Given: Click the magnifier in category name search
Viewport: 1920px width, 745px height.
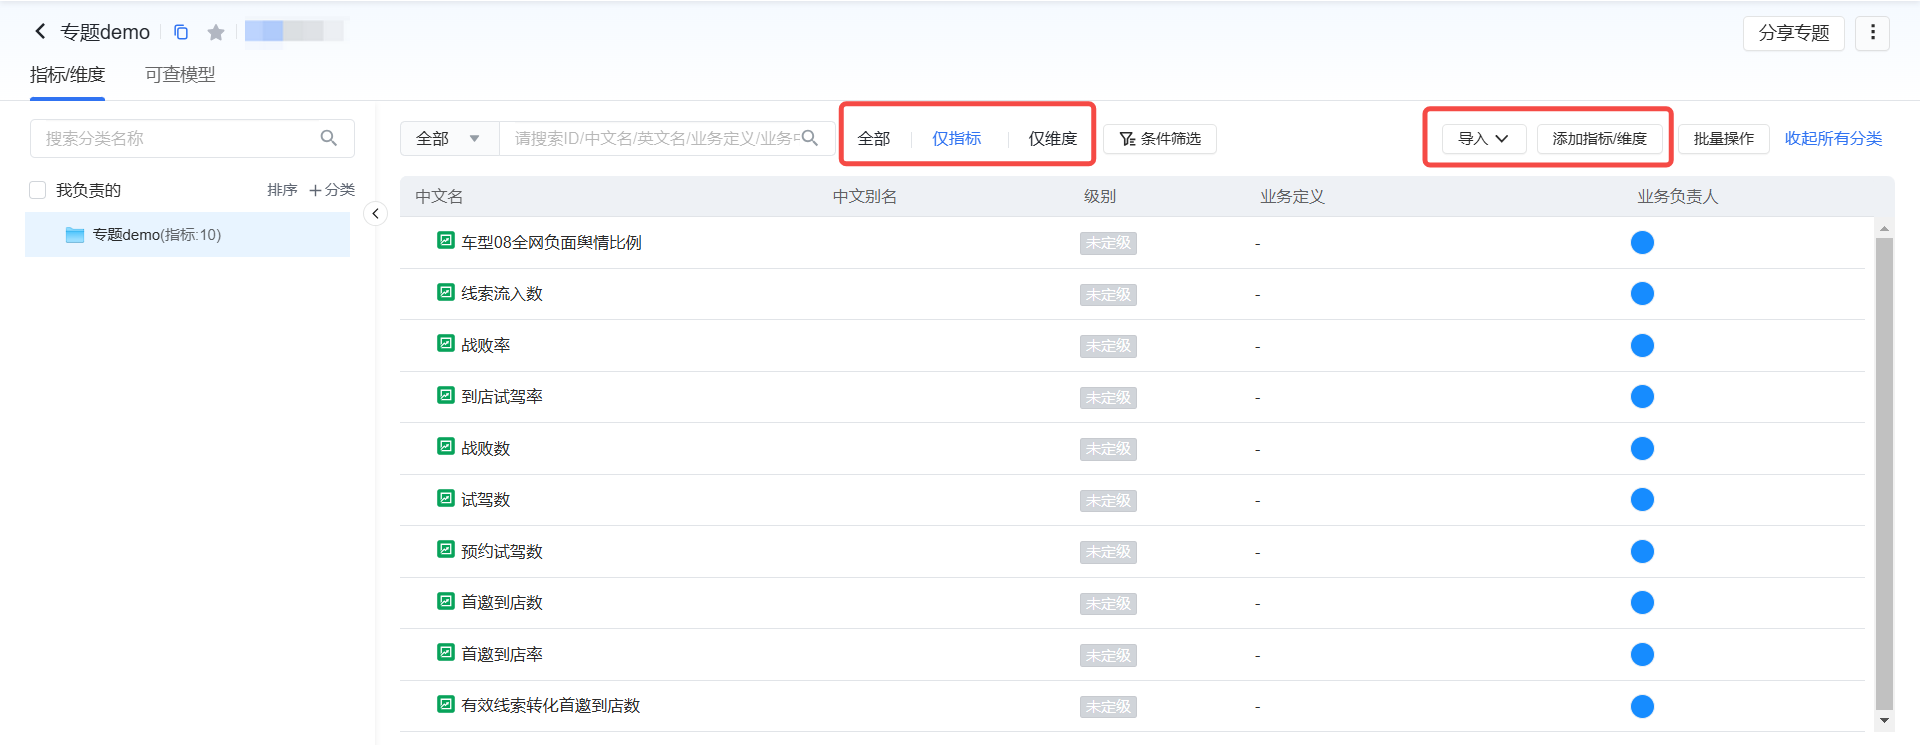Looking at the screenshot, I should 328,138.
